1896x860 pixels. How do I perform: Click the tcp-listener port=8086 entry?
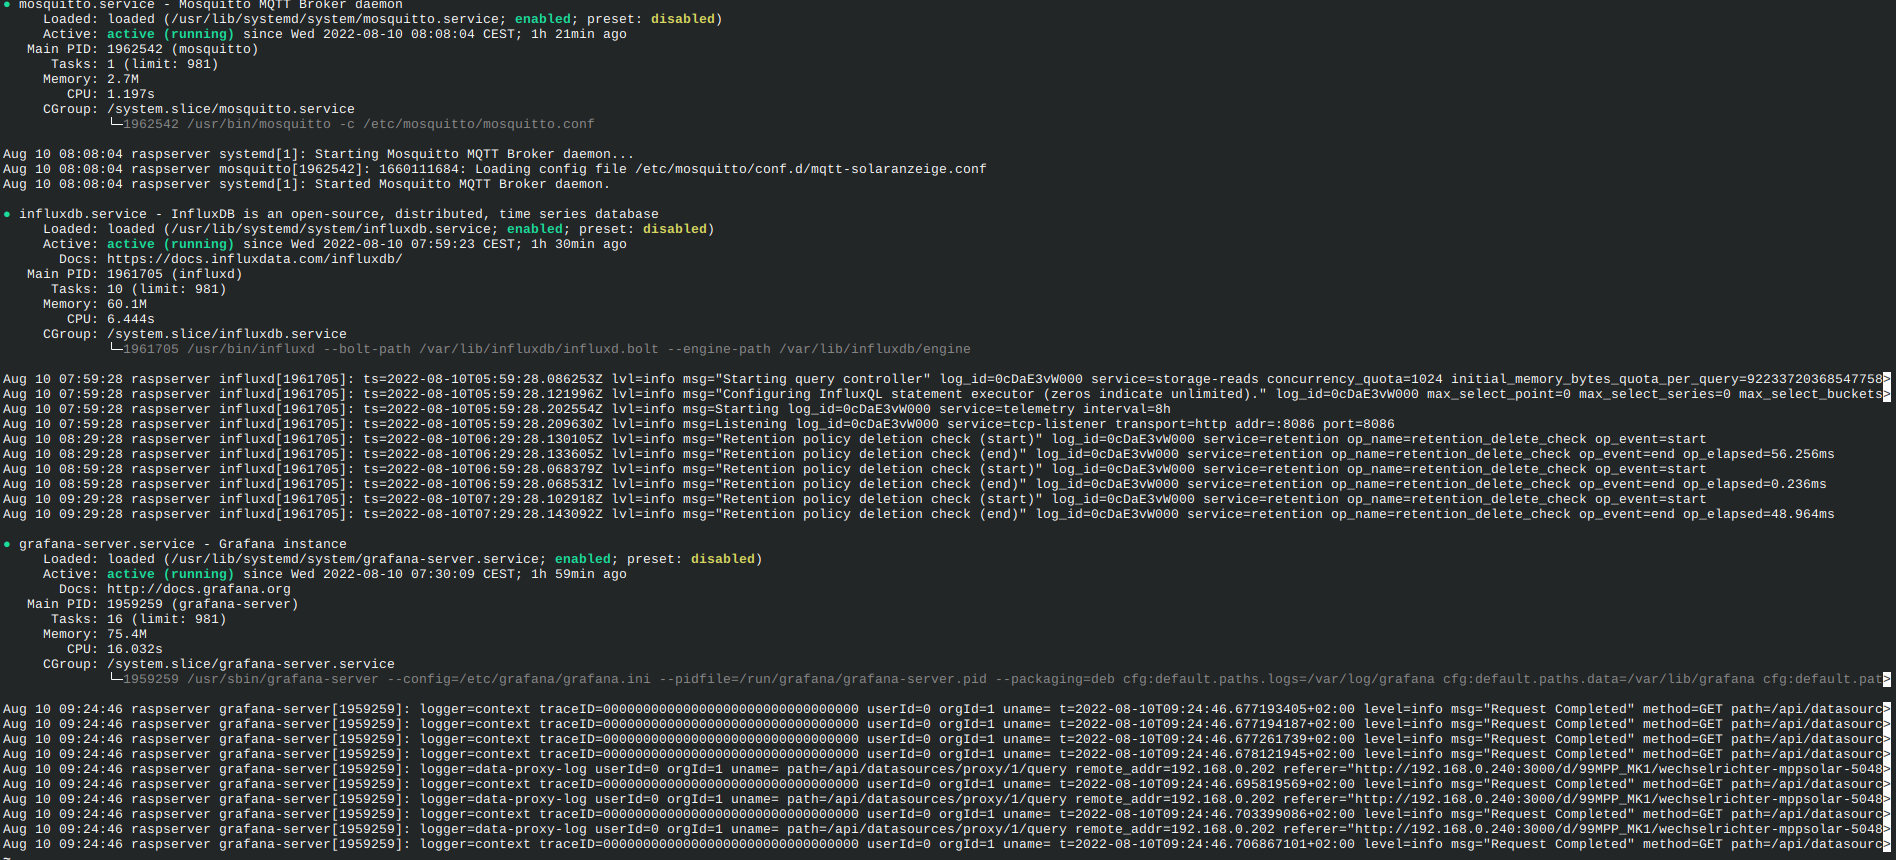click(1171, 424)
